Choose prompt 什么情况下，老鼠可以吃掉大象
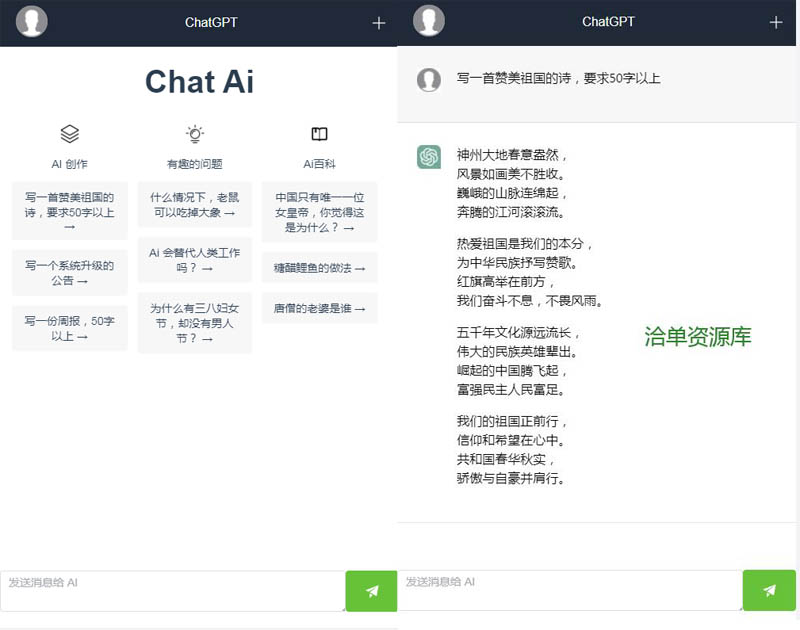This screenshot has height=630, width=800. pos(195,205)
